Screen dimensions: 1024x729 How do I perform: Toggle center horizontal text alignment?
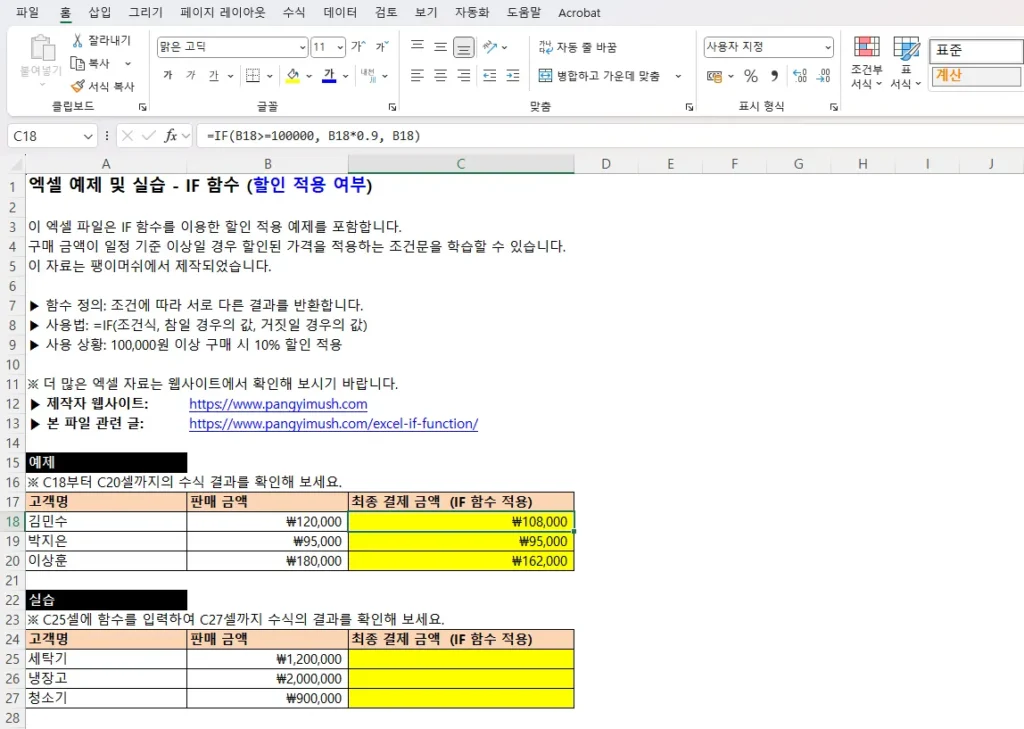pyautogui.click(x=441, y=76)
